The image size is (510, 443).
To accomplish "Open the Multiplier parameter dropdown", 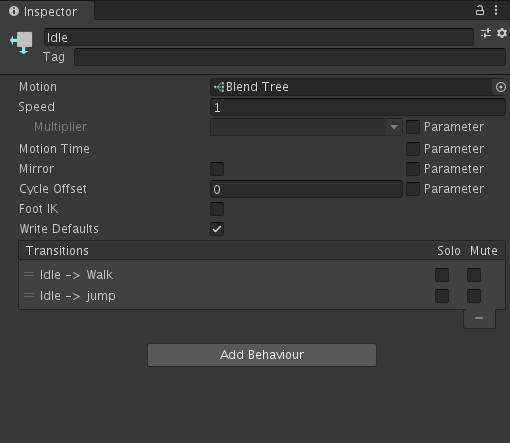I will point(306,127).
